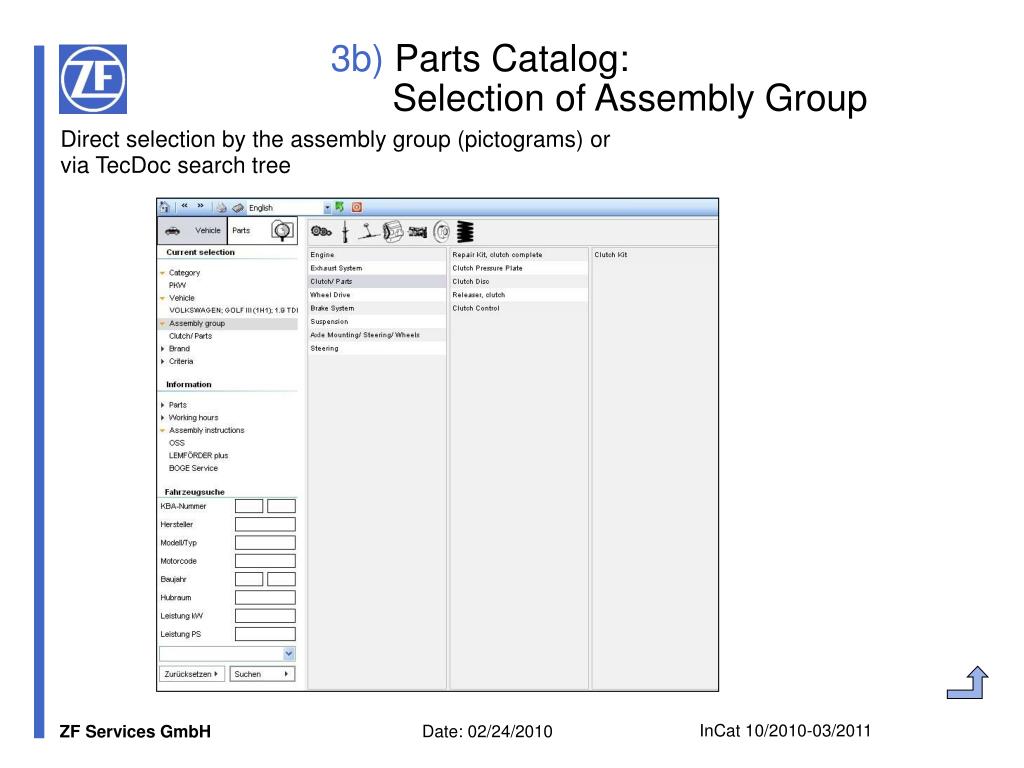Image resolution: width=1024 pixels, height=768 pixels.
Task: Click first KBA-Nummer input field
Action: (249, 506)
